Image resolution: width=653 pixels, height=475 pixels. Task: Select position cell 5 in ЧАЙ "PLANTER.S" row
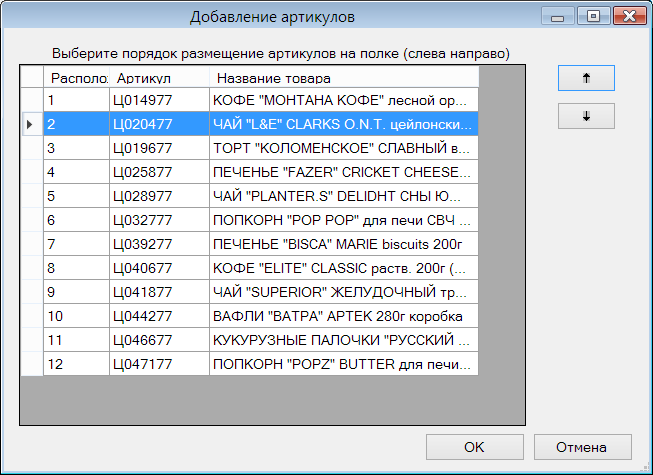pyautogui.click(x=76, y=196)
